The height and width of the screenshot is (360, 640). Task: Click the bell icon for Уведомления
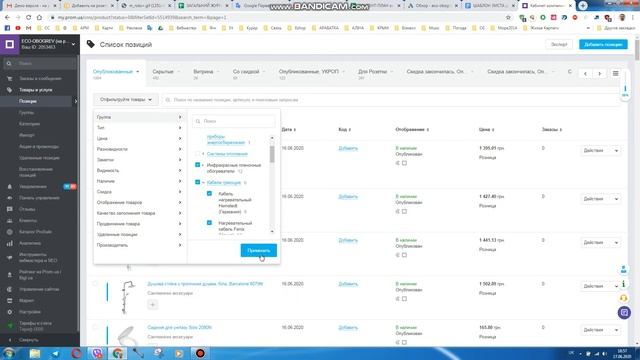coord(9,187)
